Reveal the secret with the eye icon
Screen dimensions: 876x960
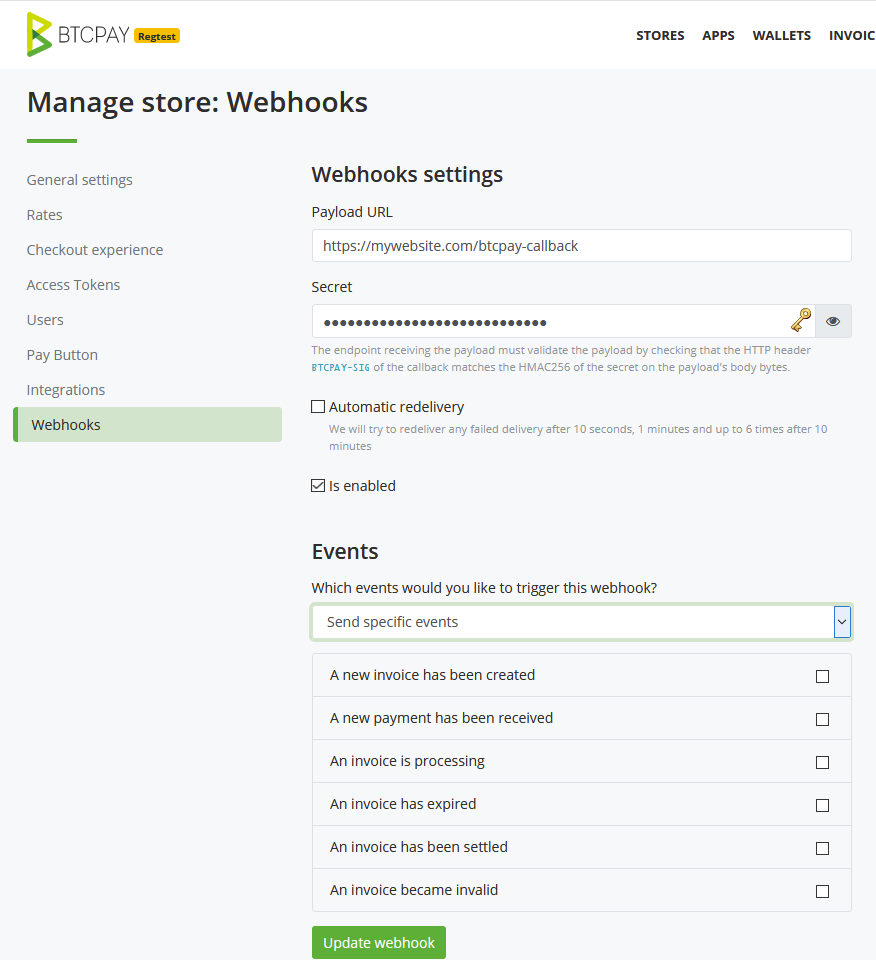coord(833,321)
